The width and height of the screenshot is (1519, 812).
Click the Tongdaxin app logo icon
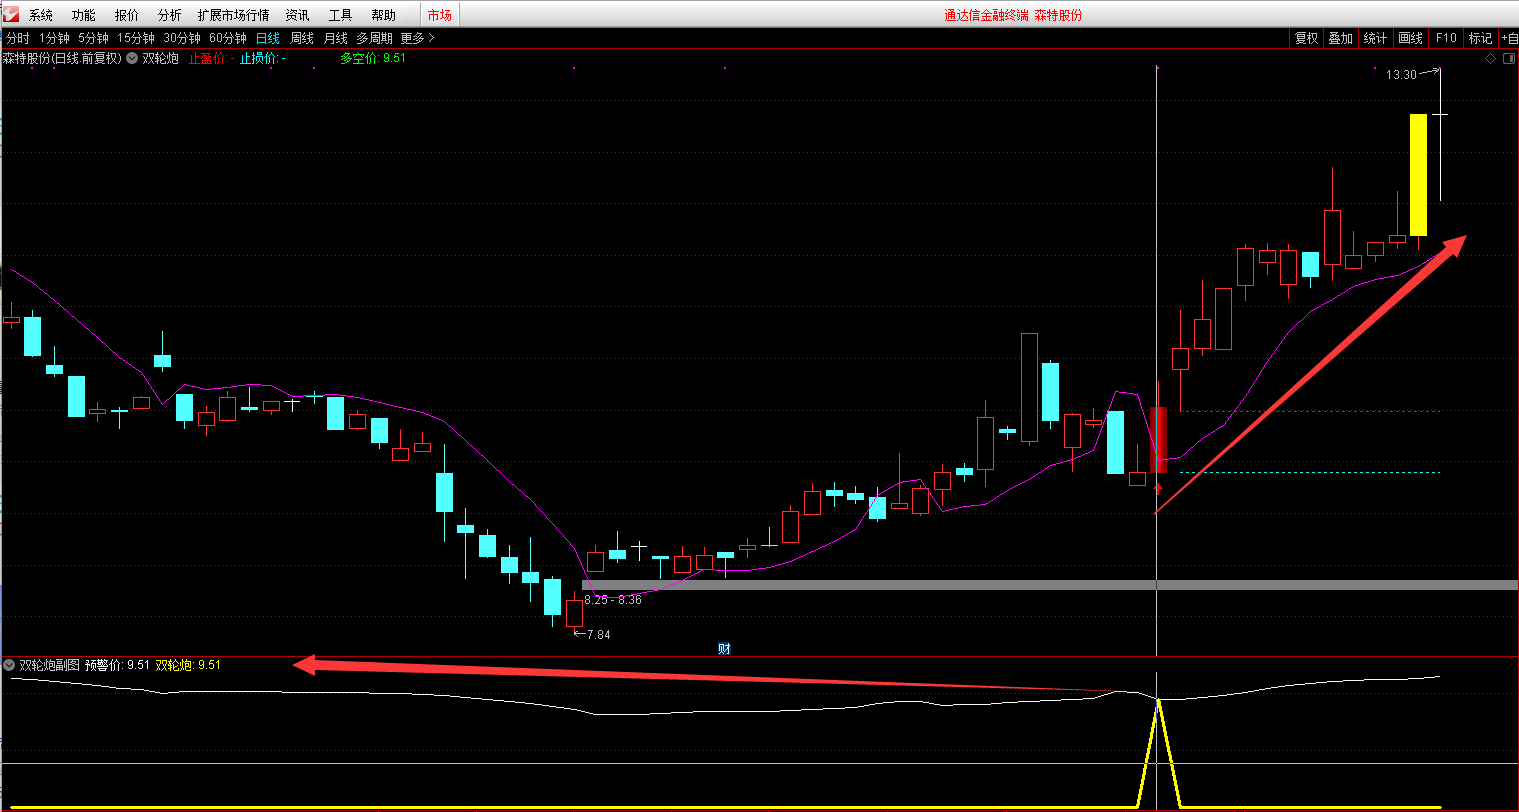click(x=11, y=14)
